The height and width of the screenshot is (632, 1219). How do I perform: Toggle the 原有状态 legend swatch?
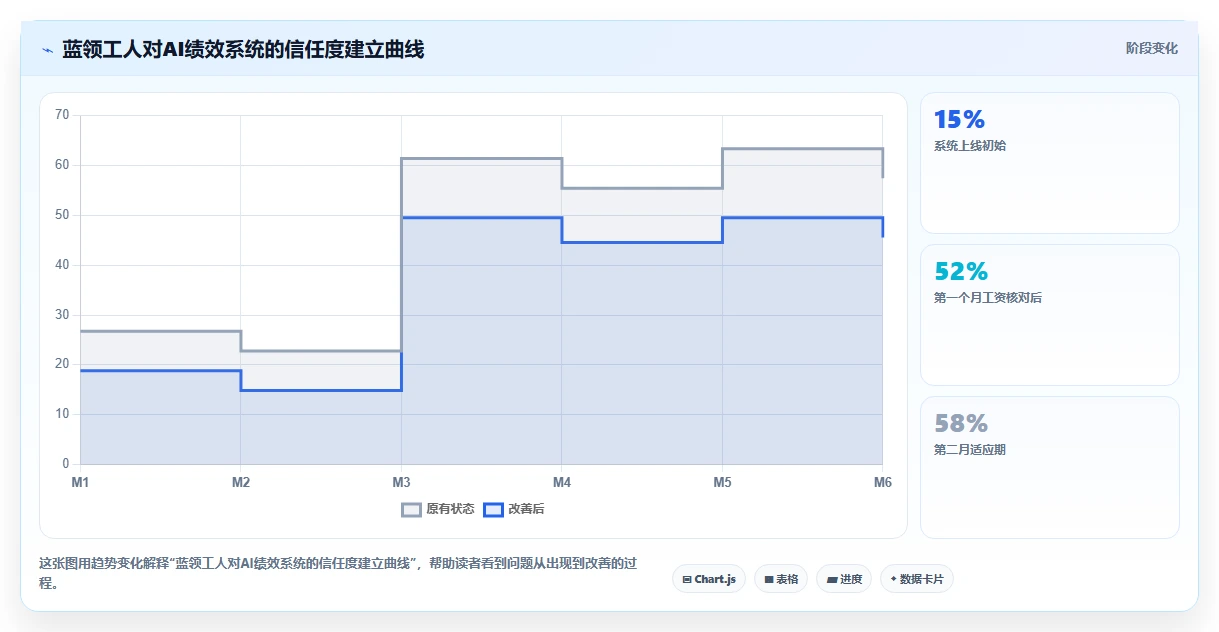click(411, 509)
